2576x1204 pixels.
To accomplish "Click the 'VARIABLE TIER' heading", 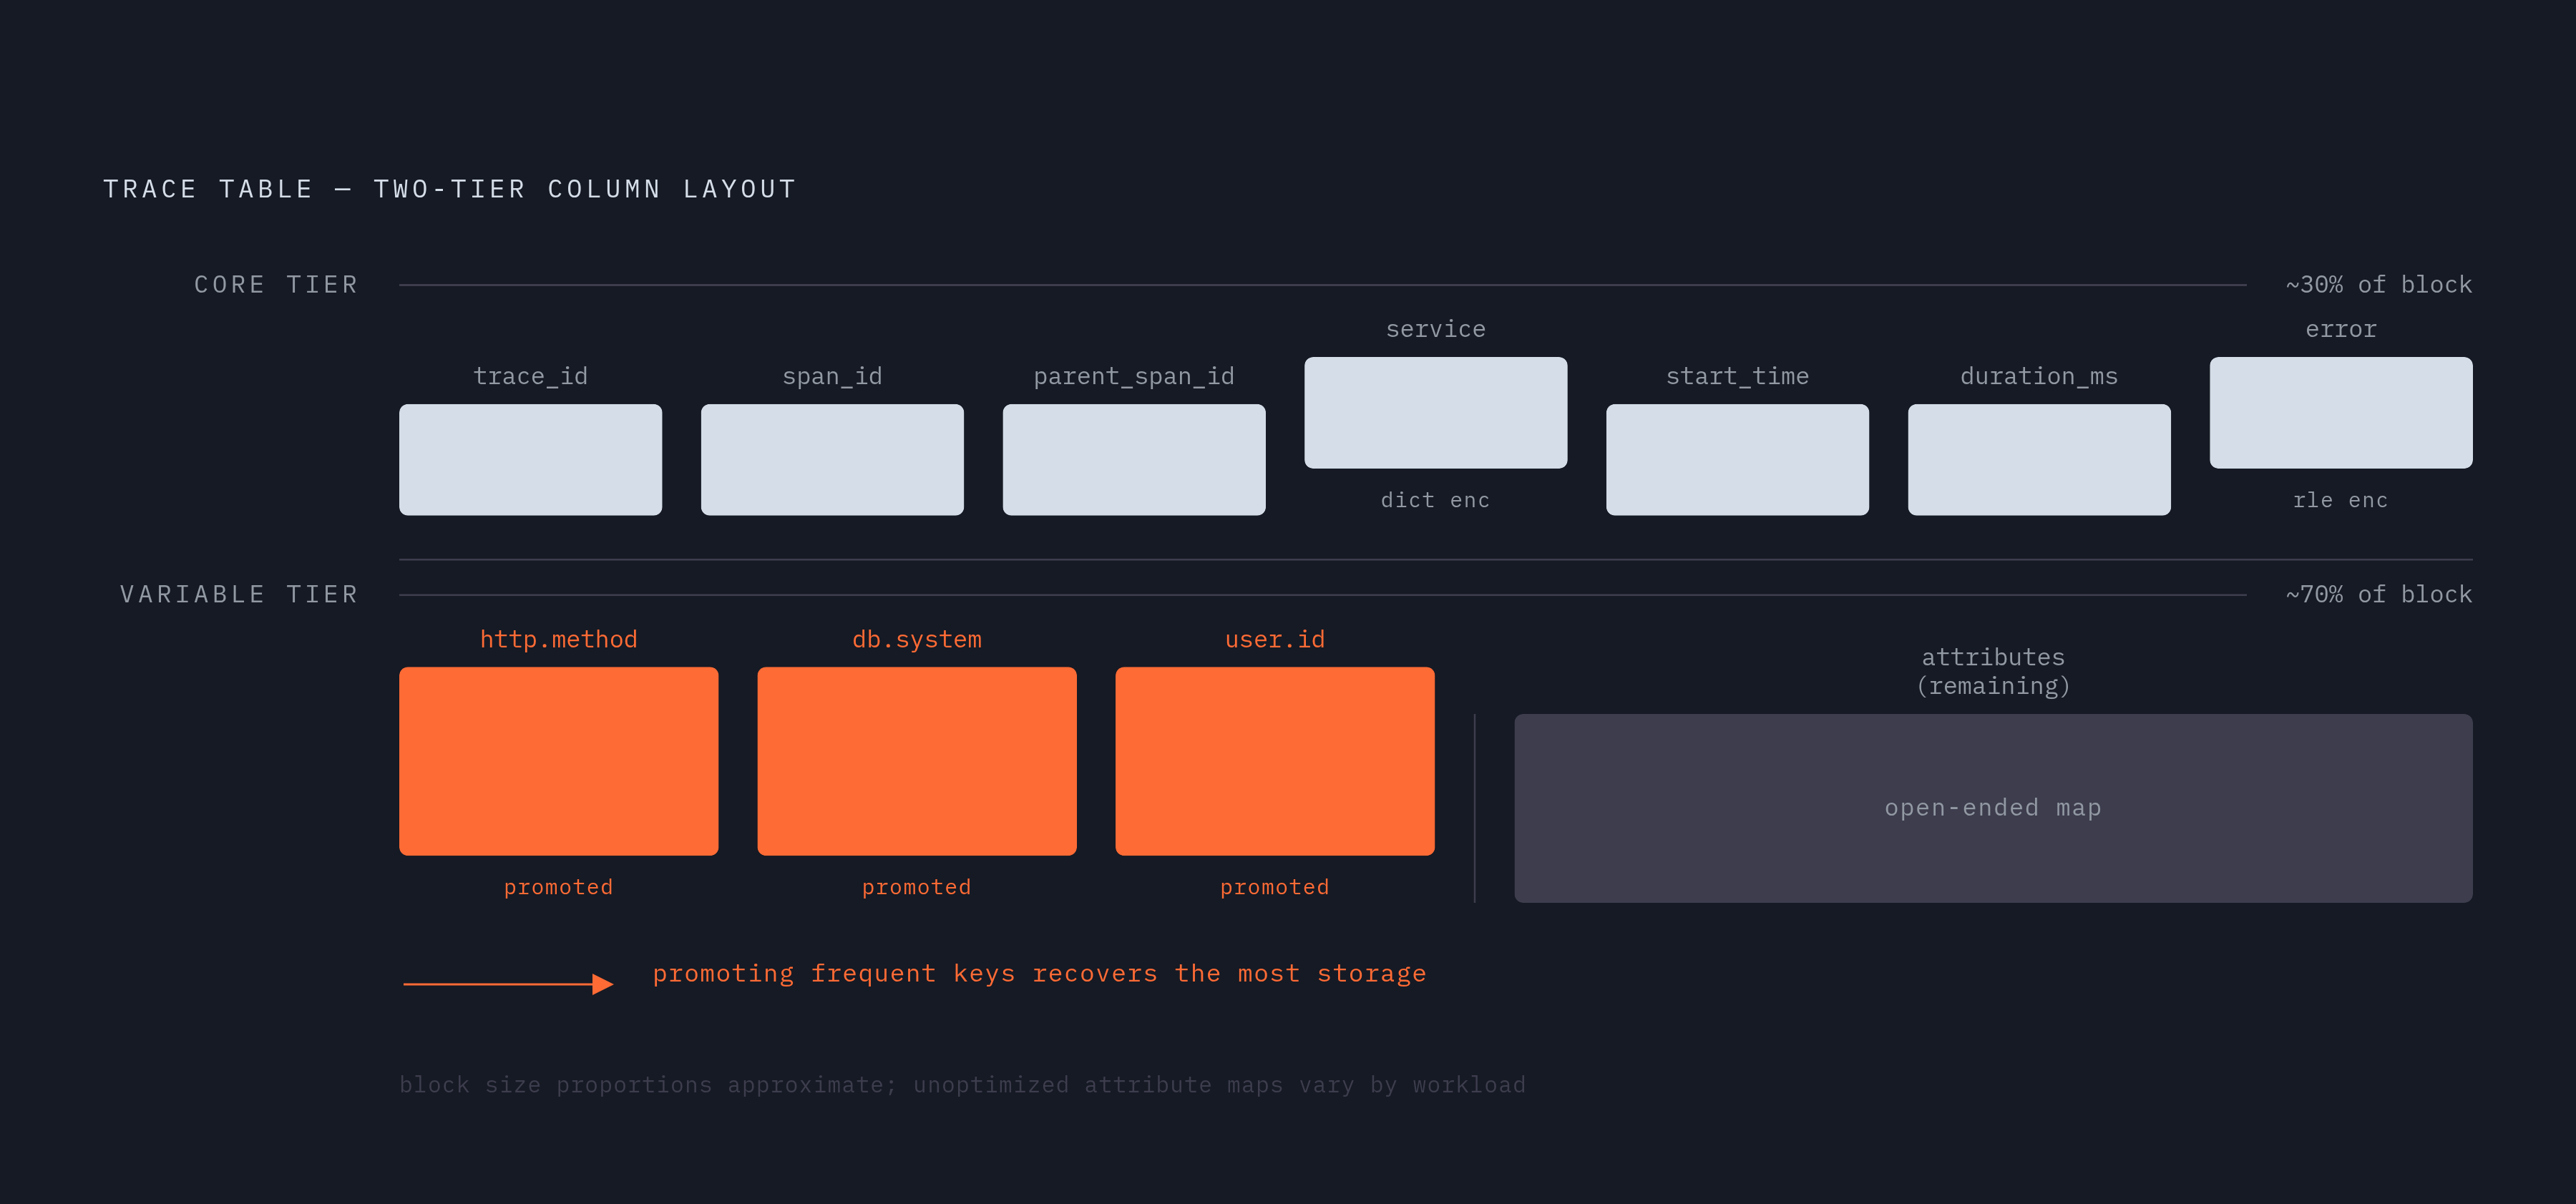I will pos(239,595).
